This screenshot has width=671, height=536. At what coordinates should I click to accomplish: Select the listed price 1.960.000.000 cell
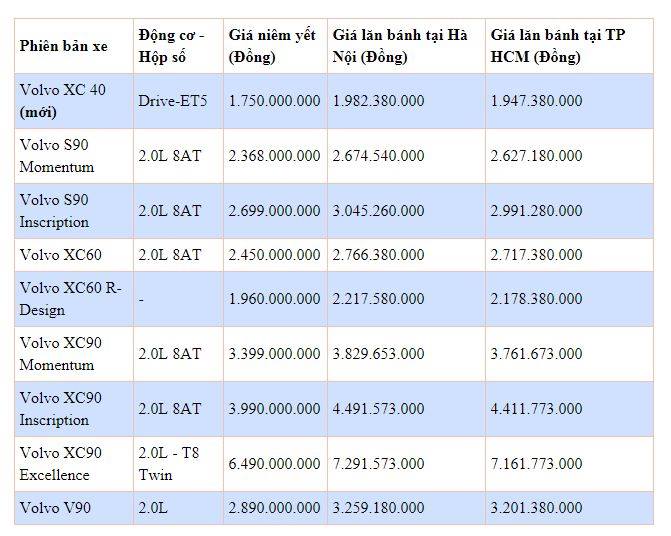pos(274,299)
